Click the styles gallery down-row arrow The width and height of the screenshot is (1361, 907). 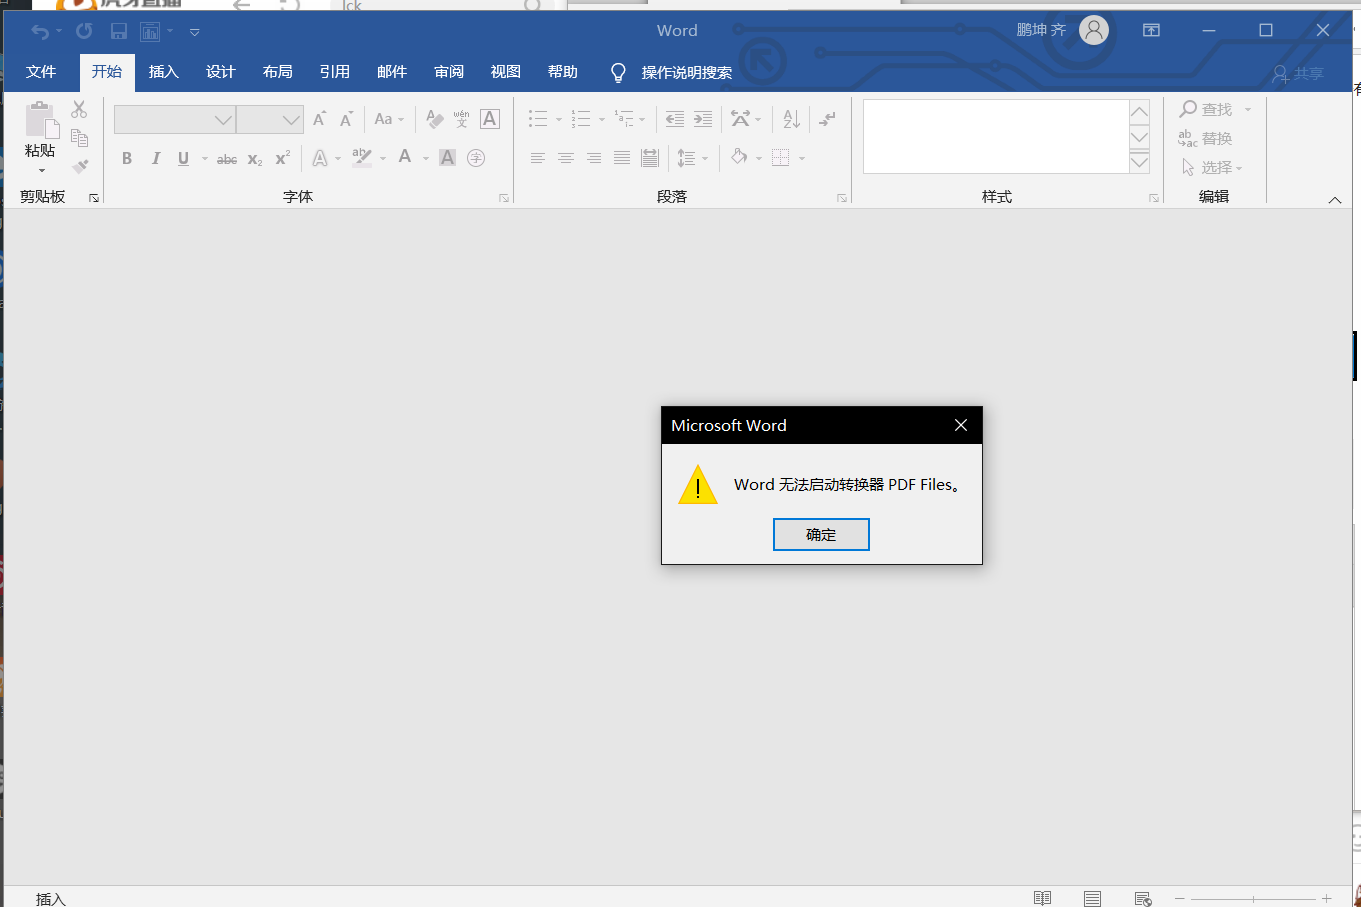[1139, 137]
